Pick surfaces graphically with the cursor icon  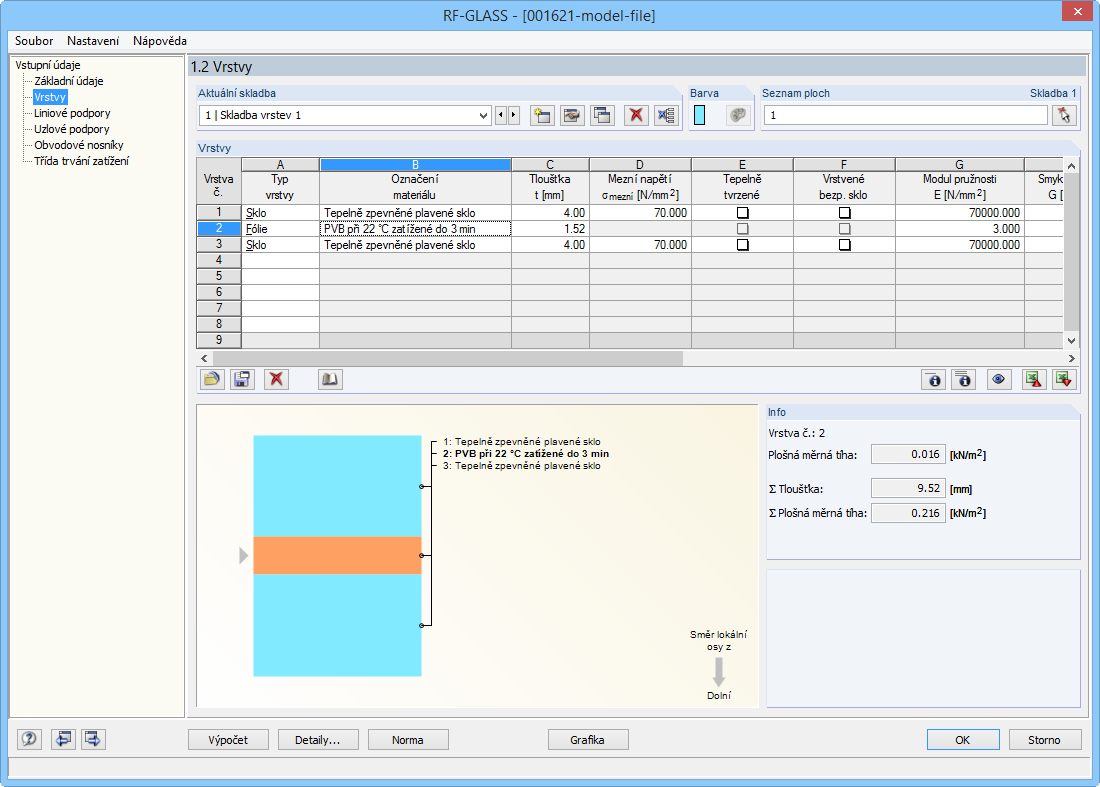[1064, 115]
